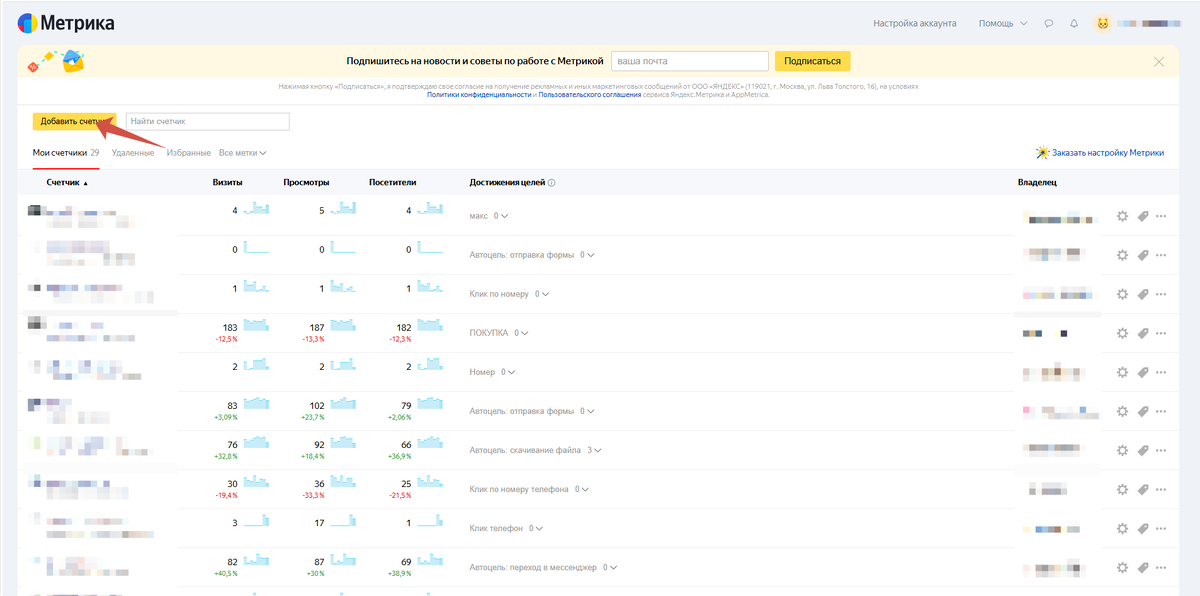This screenshot has height=596, width=1200.
Task: Open the notifications bell icon
Action: (1074, 23)
